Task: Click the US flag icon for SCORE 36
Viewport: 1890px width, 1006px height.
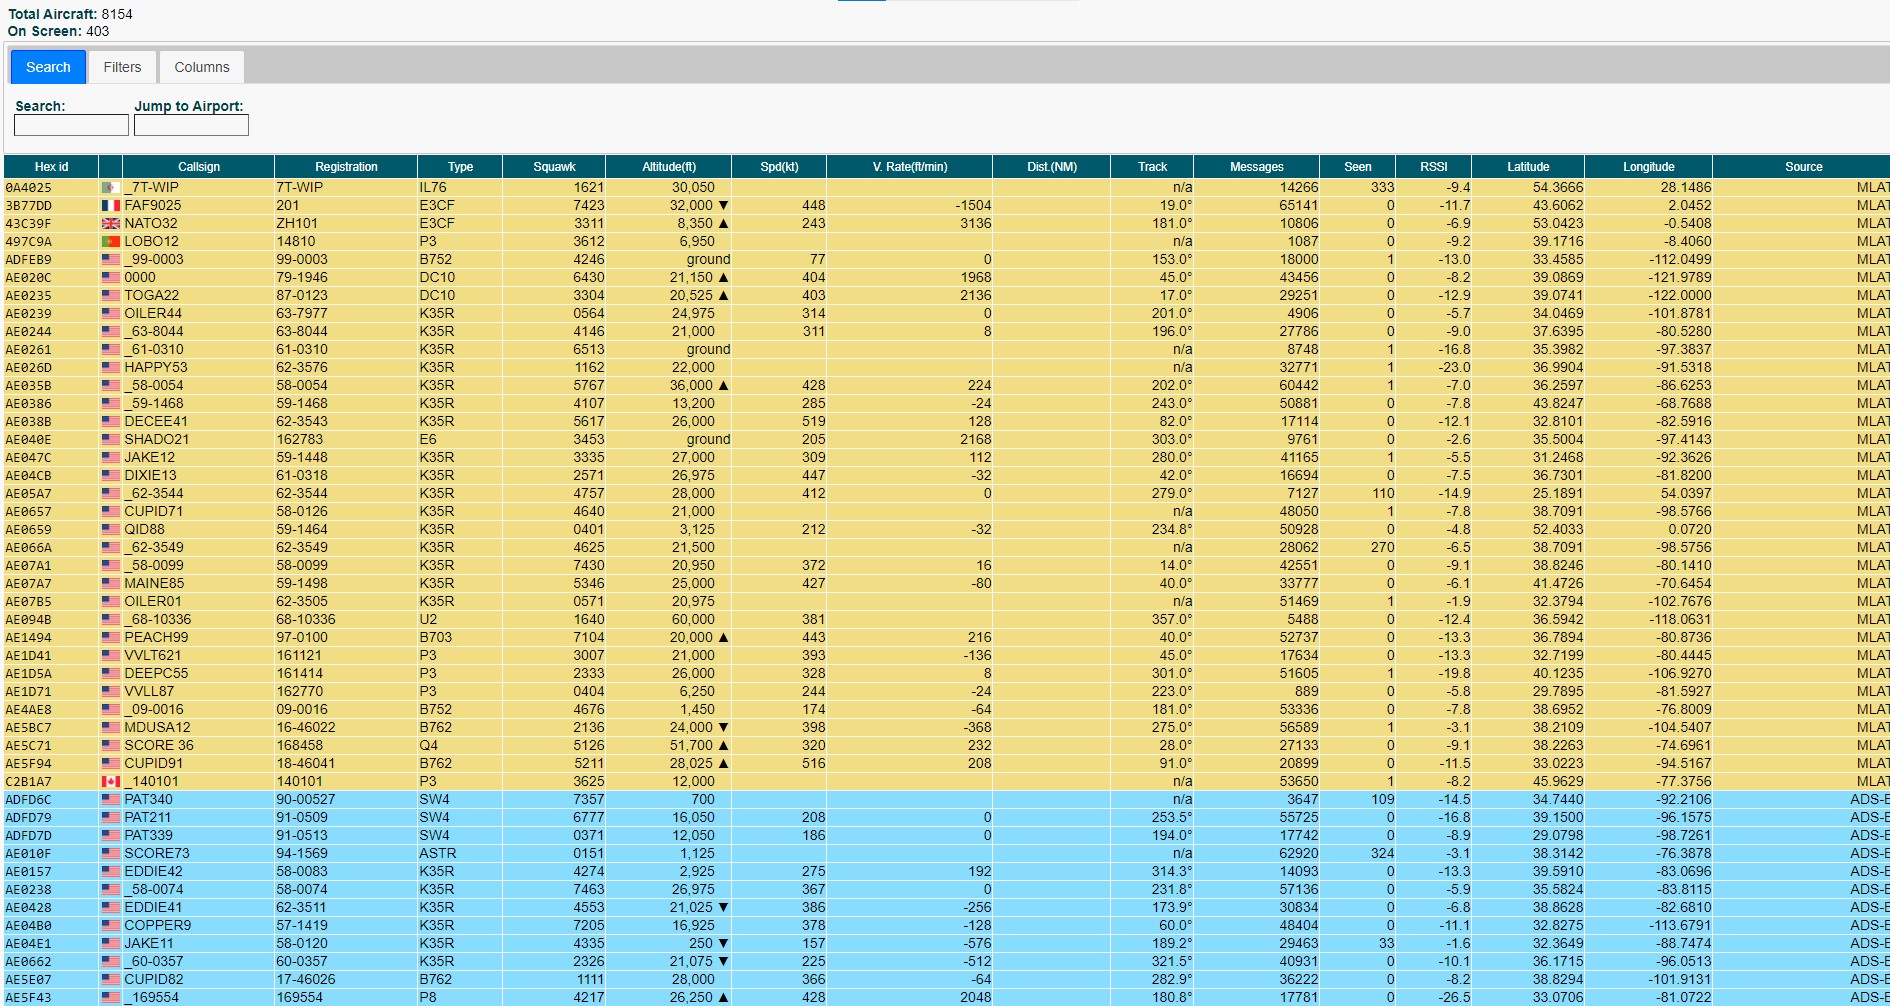Action: 110,746
